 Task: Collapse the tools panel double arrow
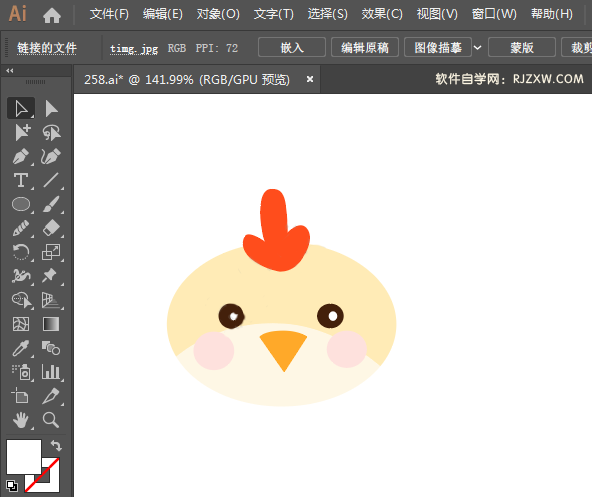[10, 71]
